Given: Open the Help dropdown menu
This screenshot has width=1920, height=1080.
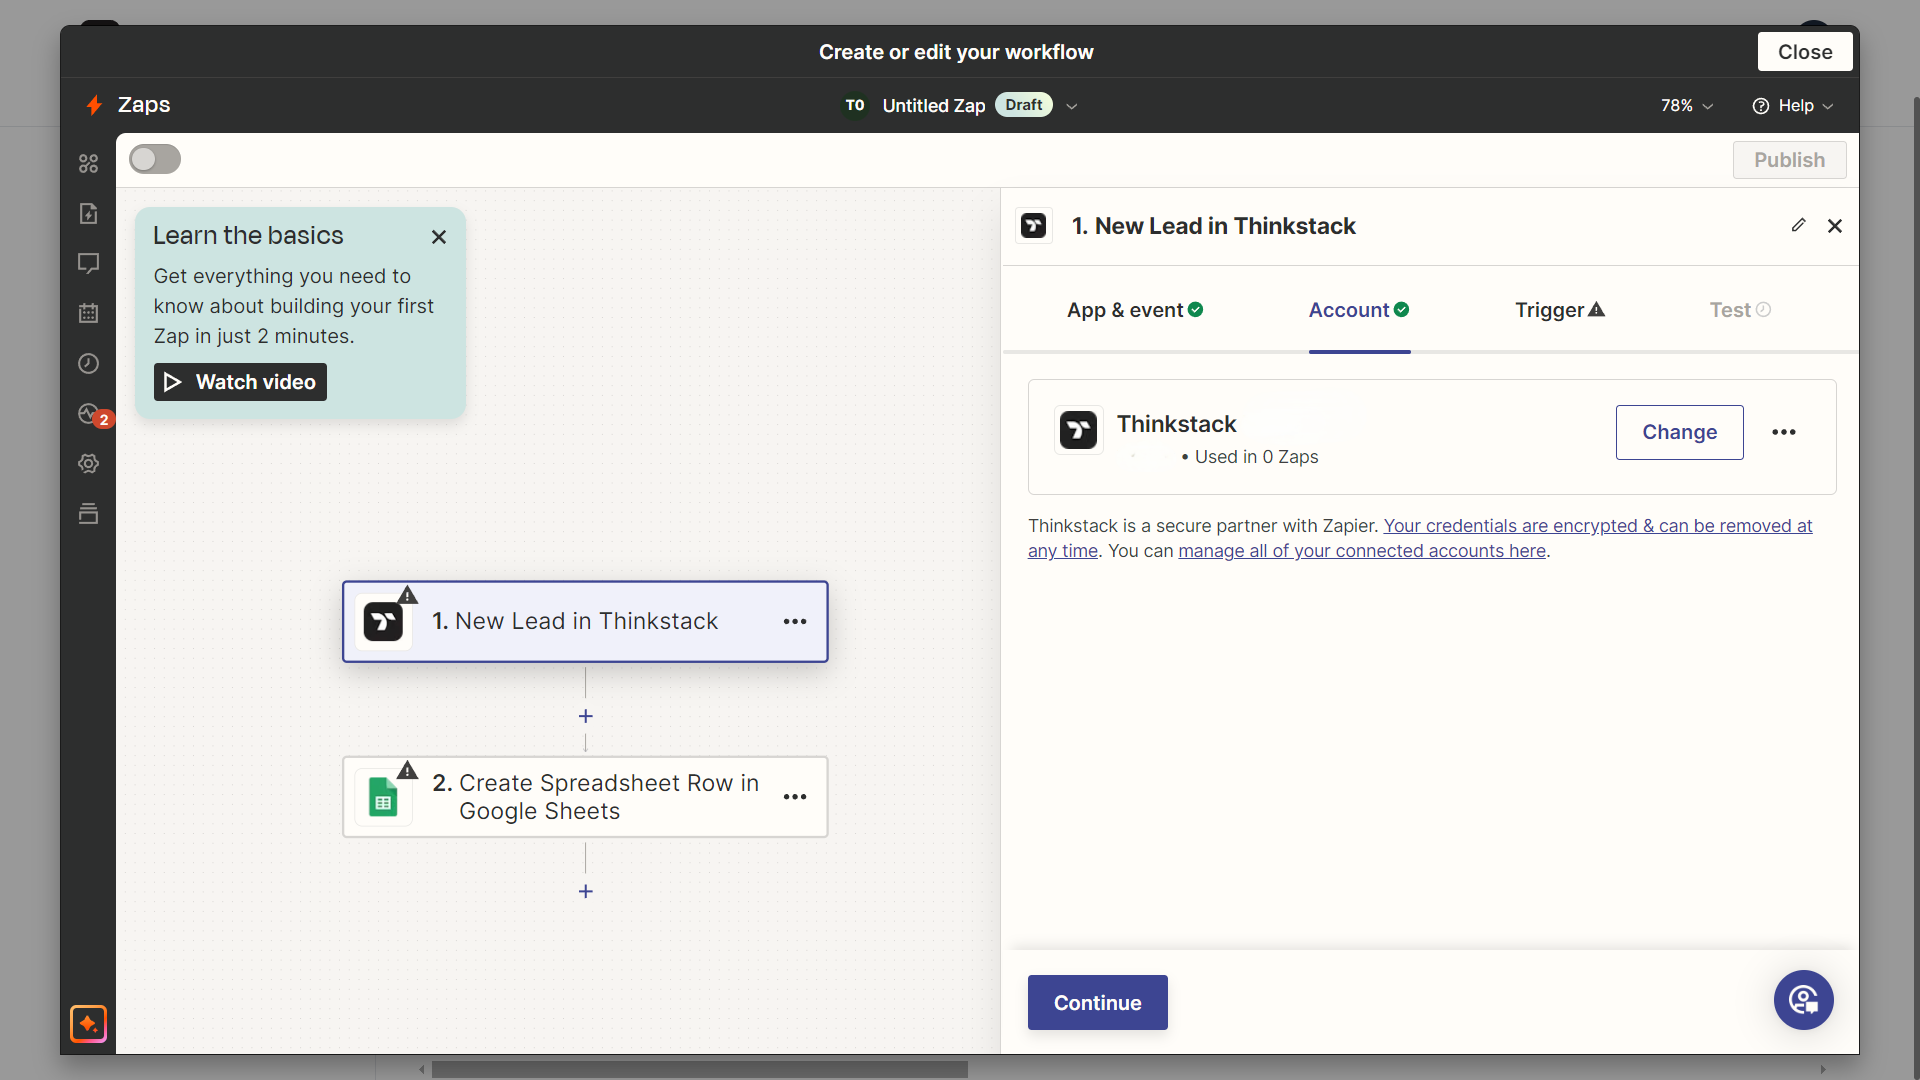Looking at the screenshot, I should (1792, 106).
